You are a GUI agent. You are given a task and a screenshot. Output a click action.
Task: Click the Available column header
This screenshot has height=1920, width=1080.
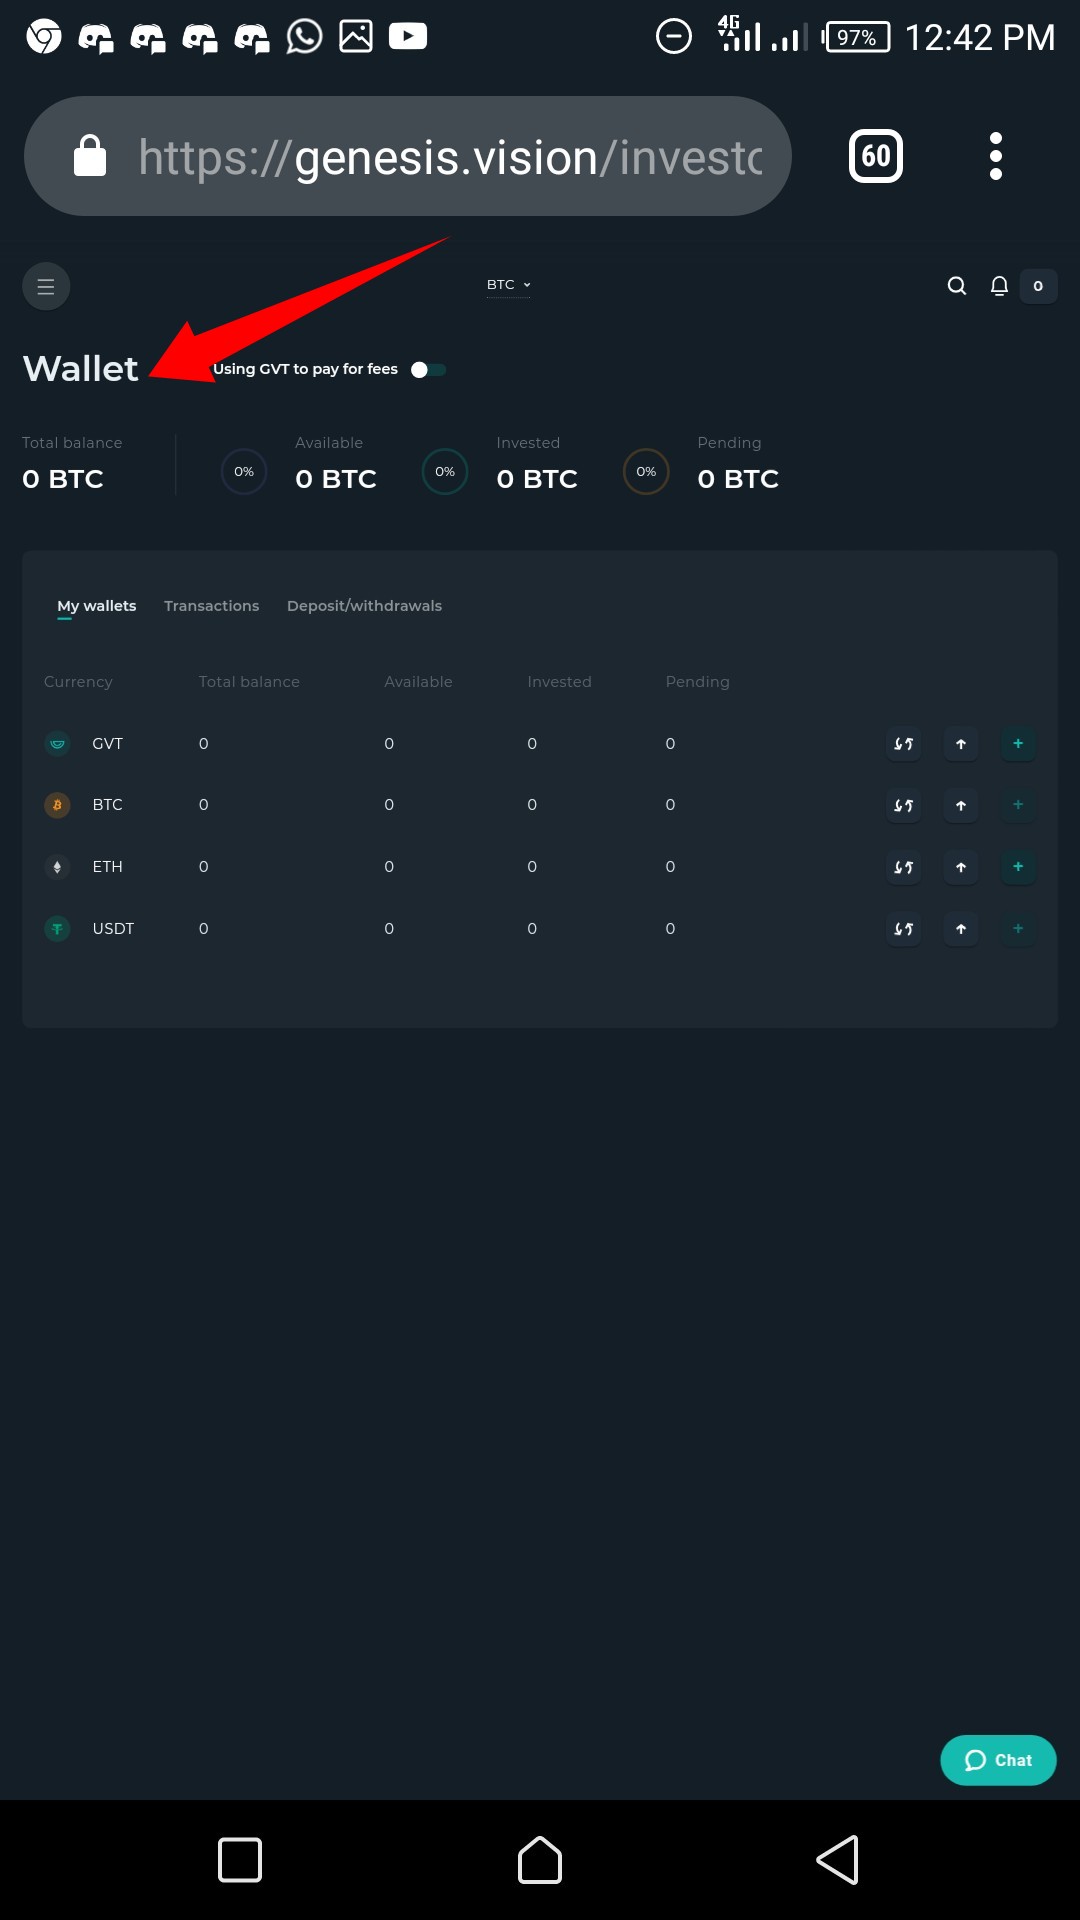[418, 682]
